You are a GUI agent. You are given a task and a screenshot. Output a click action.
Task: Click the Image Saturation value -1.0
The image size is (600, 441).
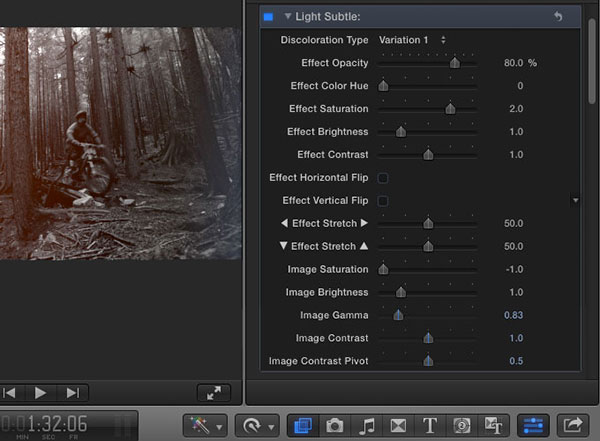[x=514, y=269]
